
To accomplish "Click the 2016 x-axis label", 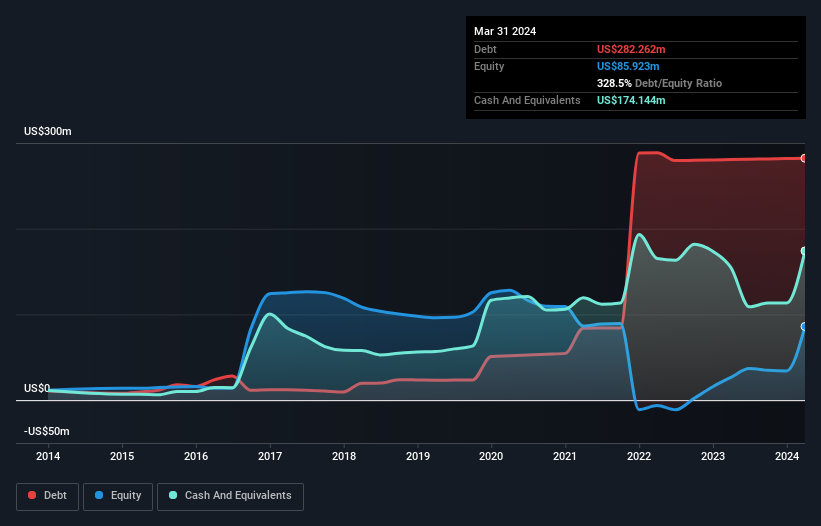I will coord(196,456).
